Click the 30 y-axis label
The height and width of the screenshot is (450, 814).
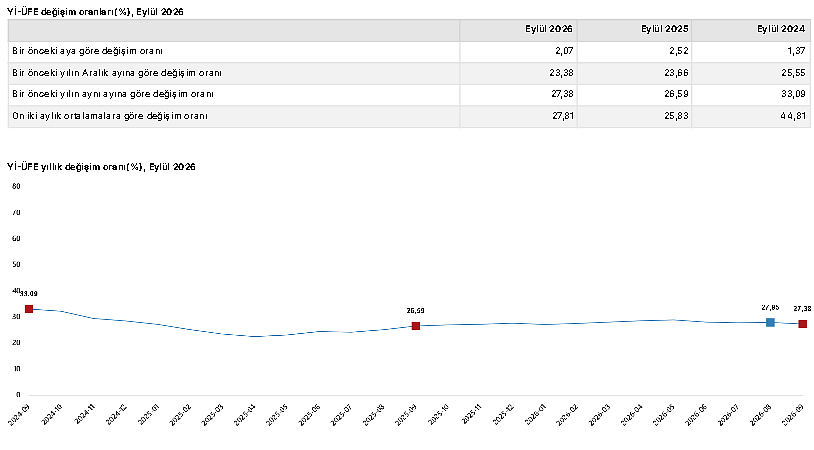point(16,317)
